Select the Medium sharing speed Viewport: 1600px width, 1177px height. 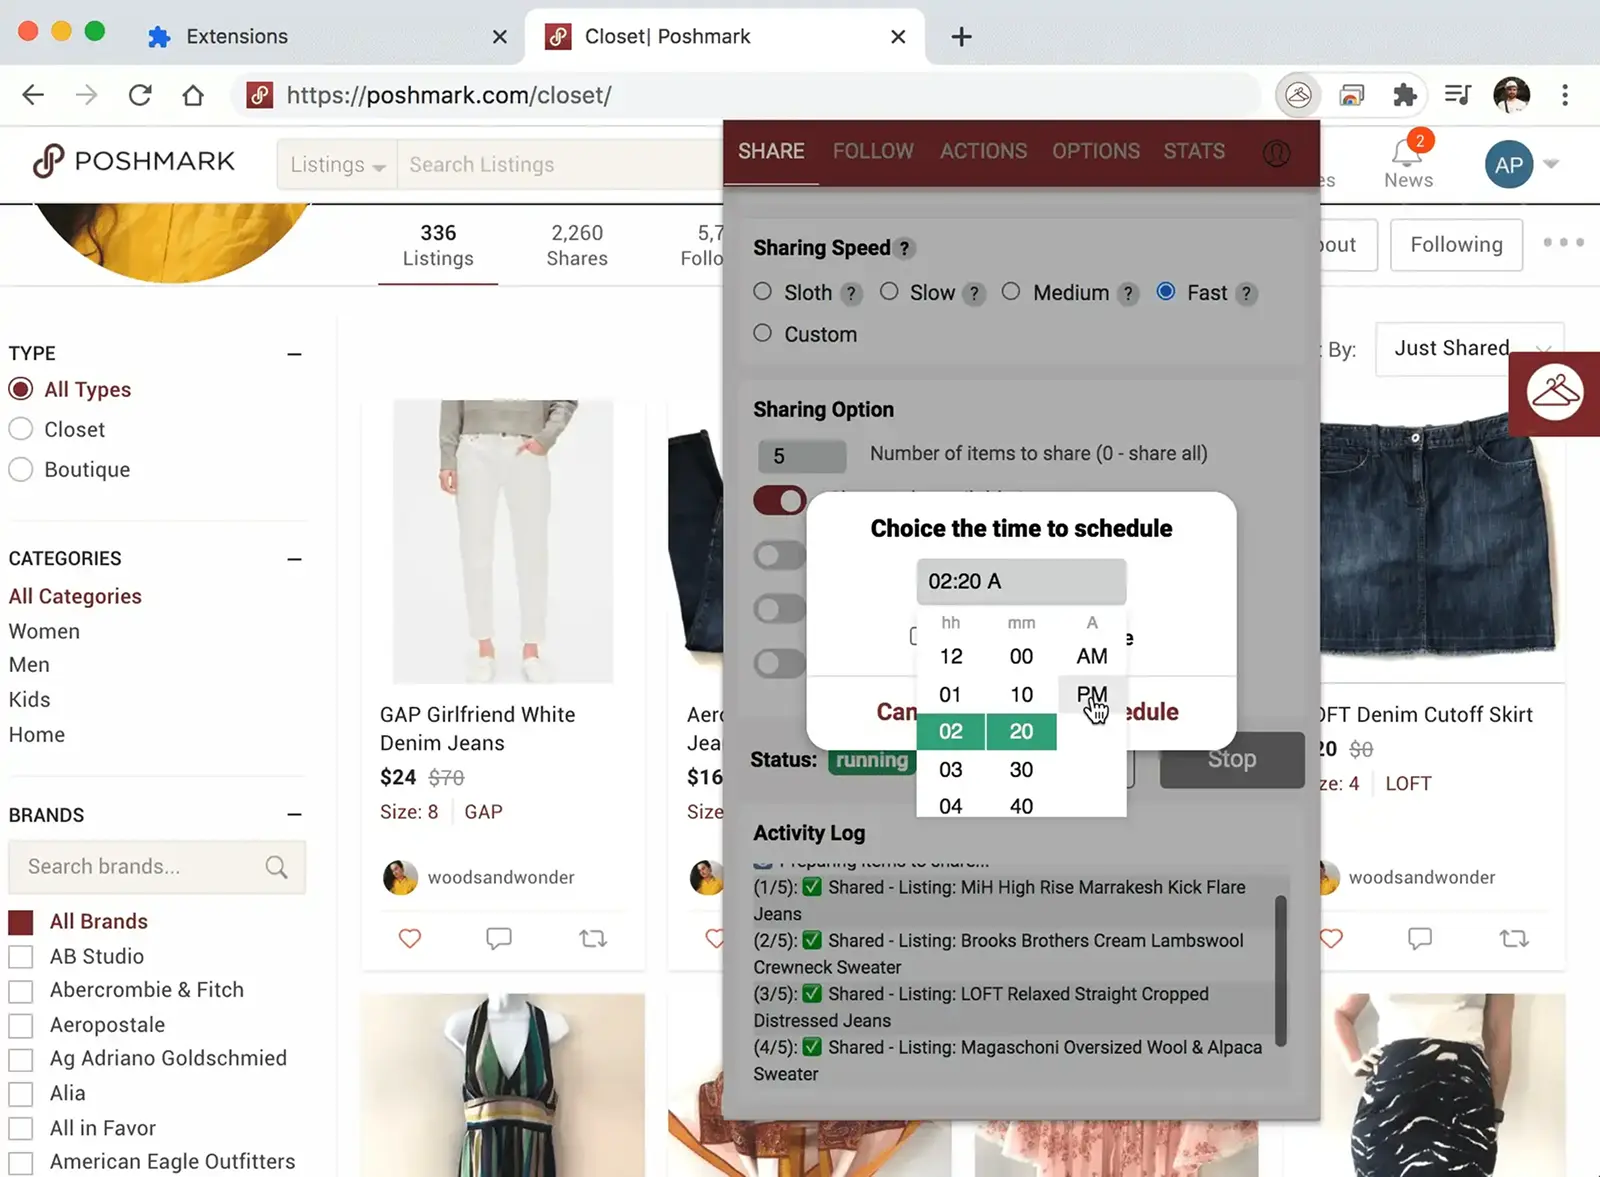tap(1011, 291)
